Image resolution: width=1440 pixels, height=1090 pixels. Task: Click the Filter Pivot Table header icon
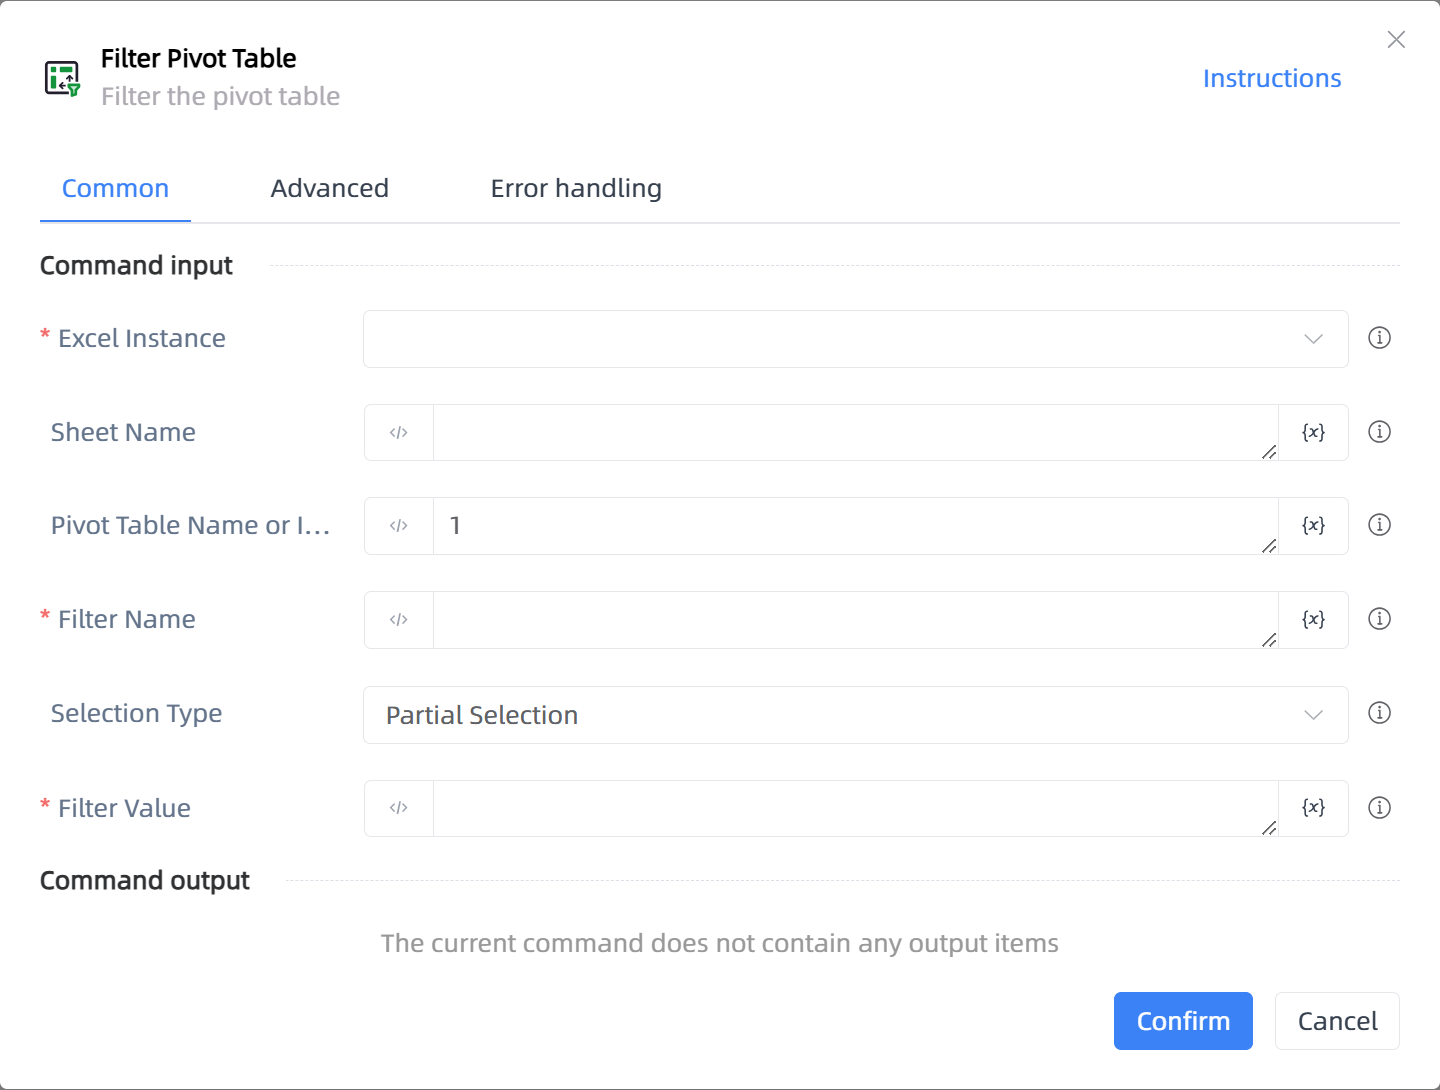tap(62, 78)
